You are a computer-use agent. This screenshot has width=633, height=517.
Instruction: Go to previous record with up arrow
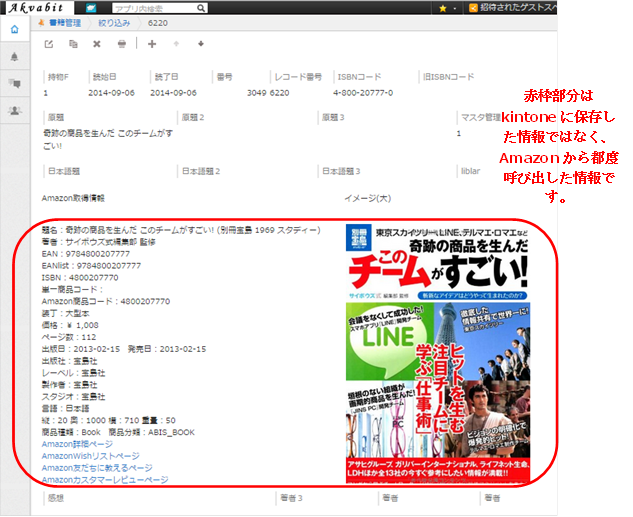(176, 44)
